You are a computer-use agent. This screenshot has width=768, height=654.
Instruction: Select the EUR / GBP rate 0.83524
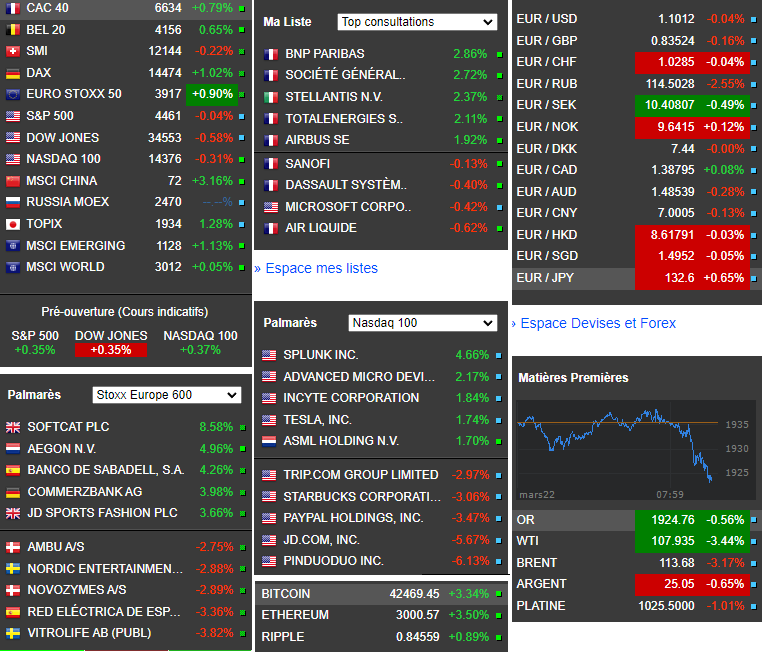pyautogui.click(x=673, y=41)
